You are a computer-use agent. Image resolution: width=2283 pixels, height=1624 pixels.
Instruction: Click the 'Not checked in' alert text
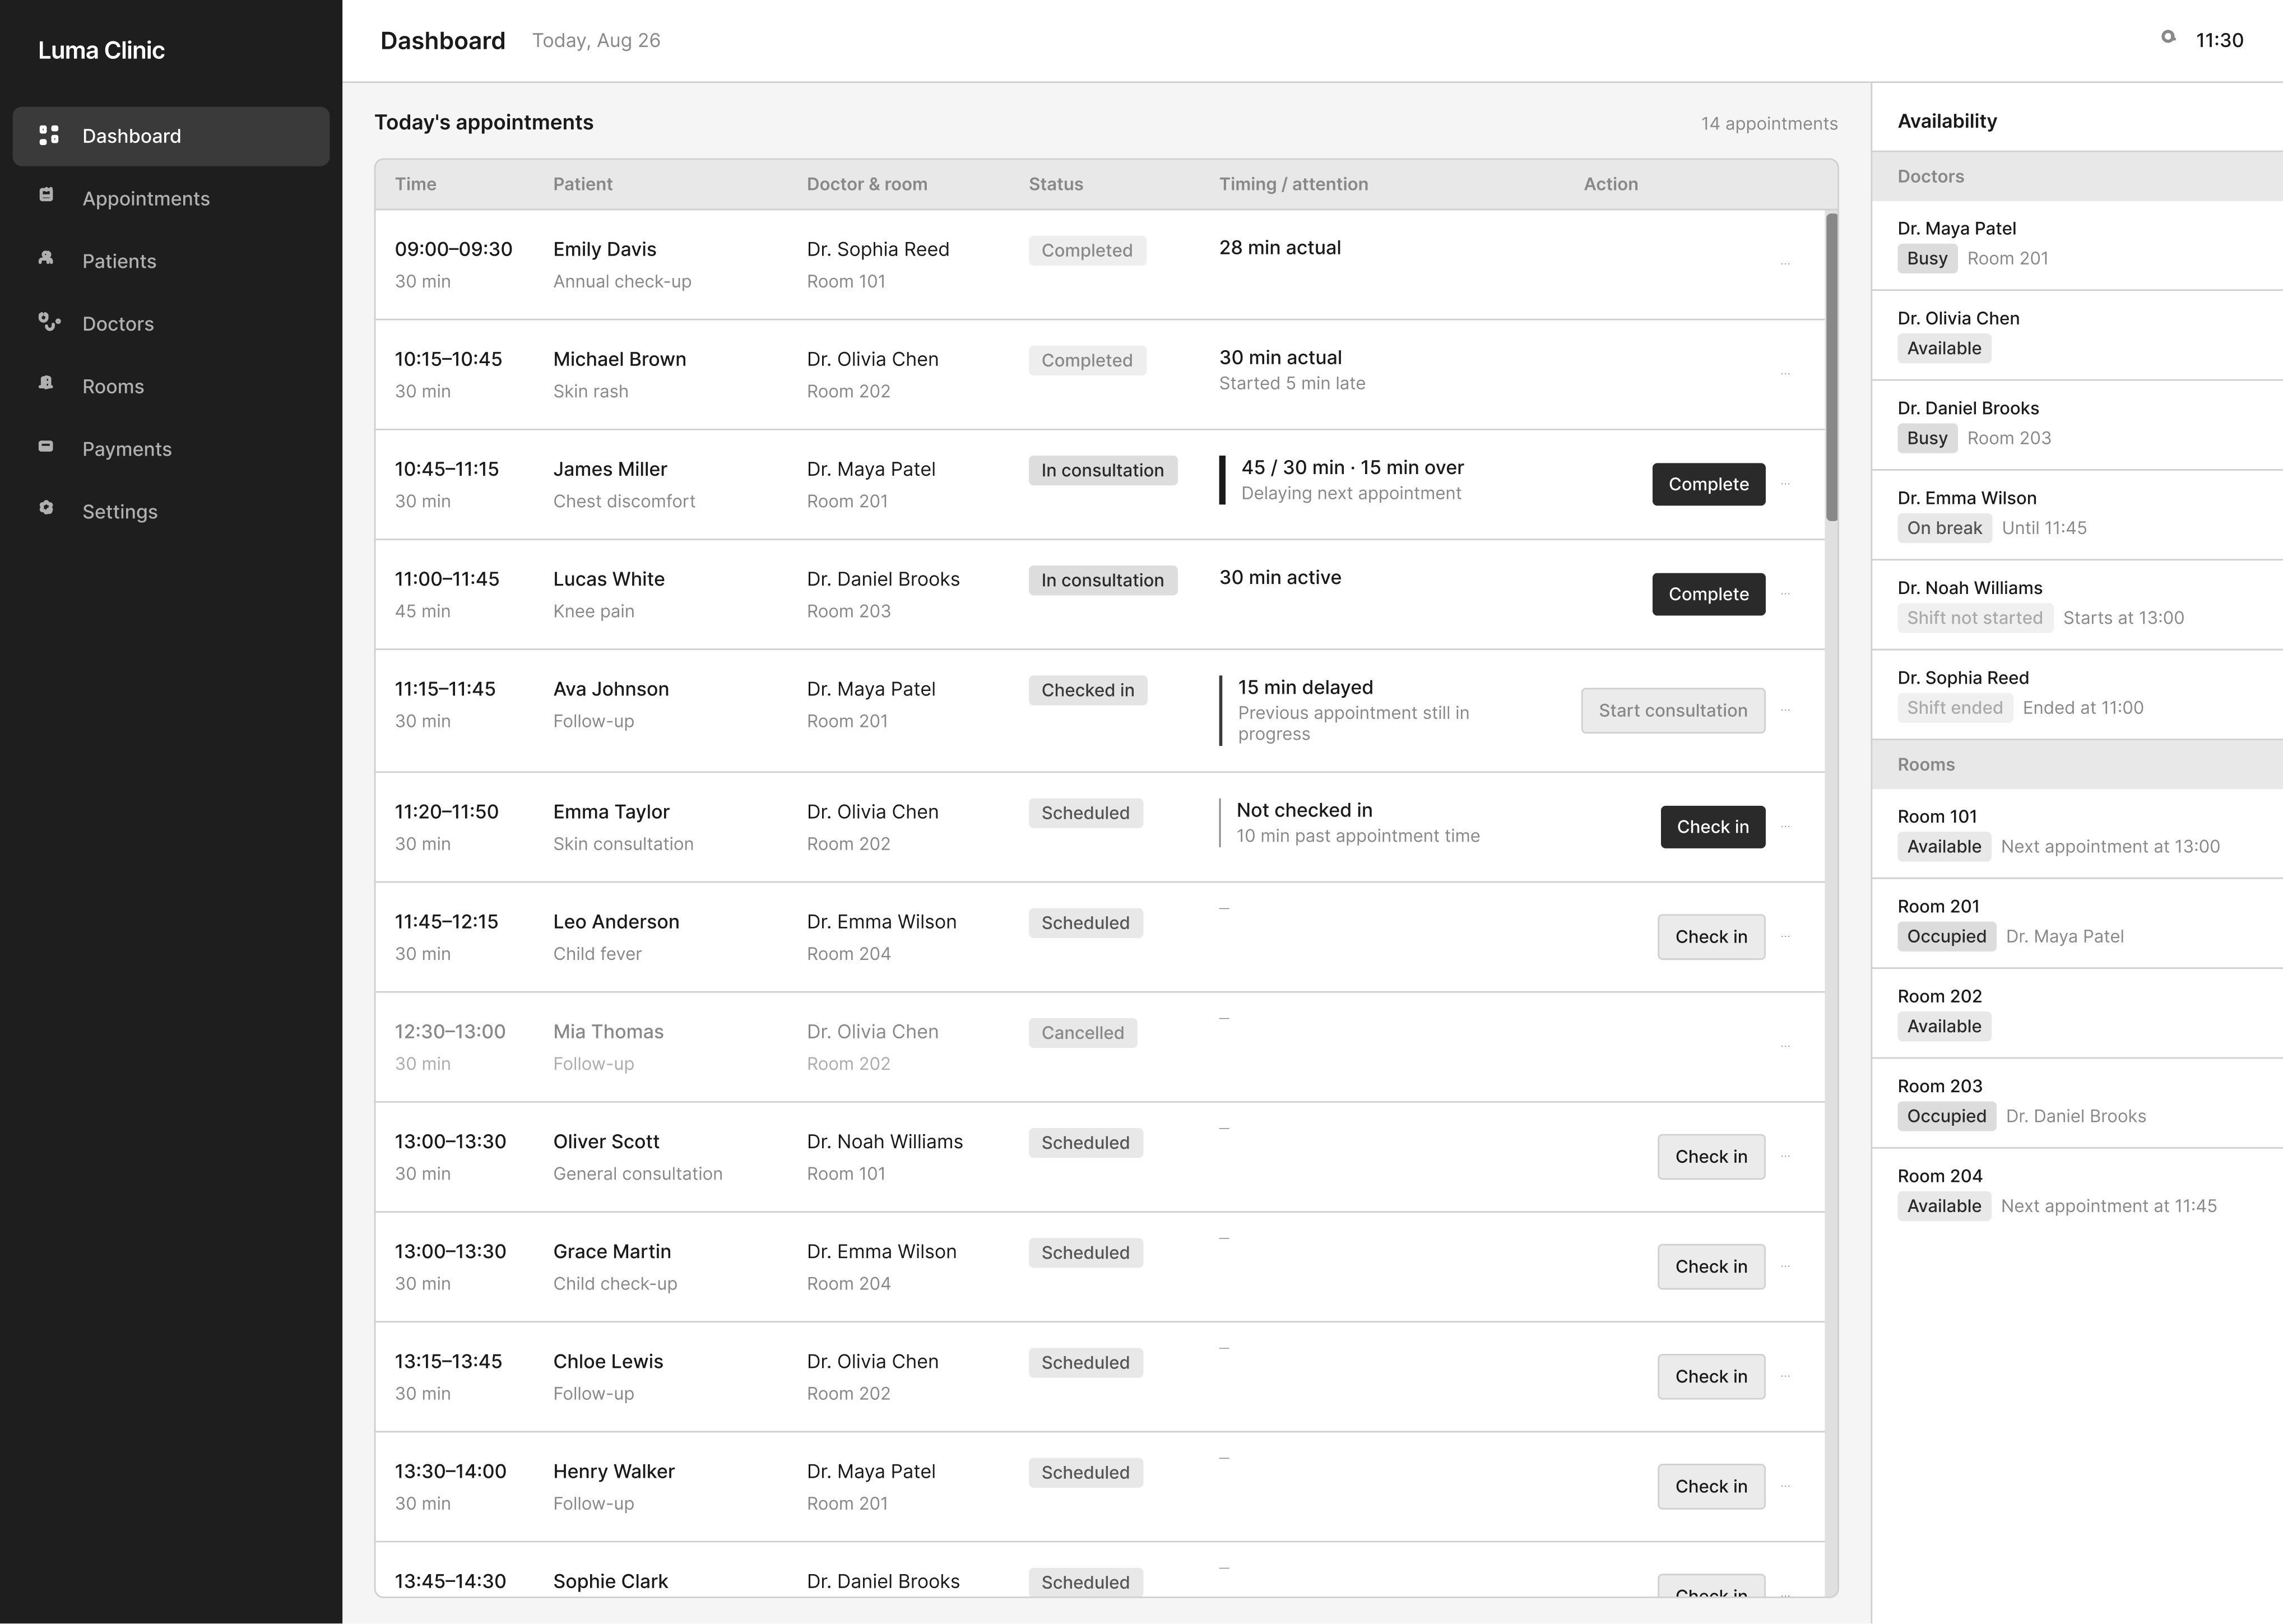click(1304, 810)
